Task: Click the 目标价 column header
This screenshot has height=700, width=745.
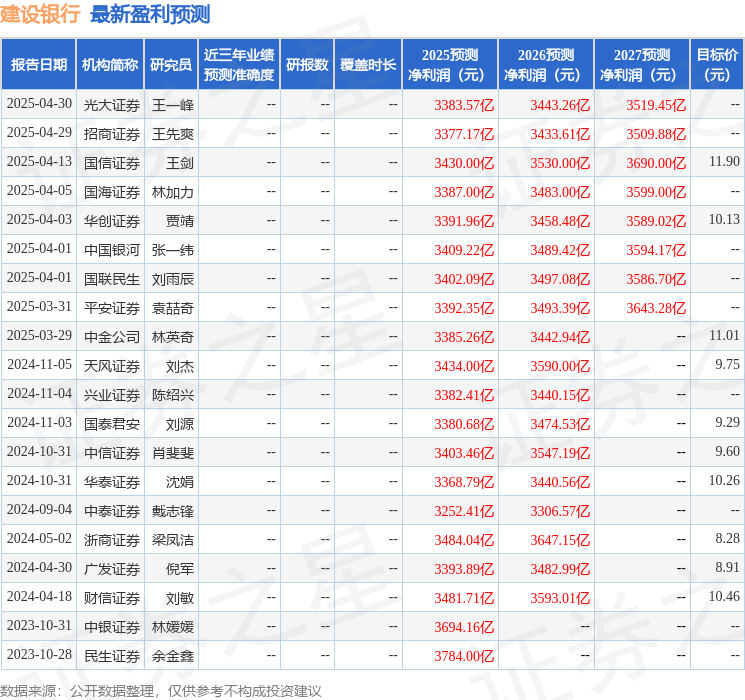Action: point(717,65)
